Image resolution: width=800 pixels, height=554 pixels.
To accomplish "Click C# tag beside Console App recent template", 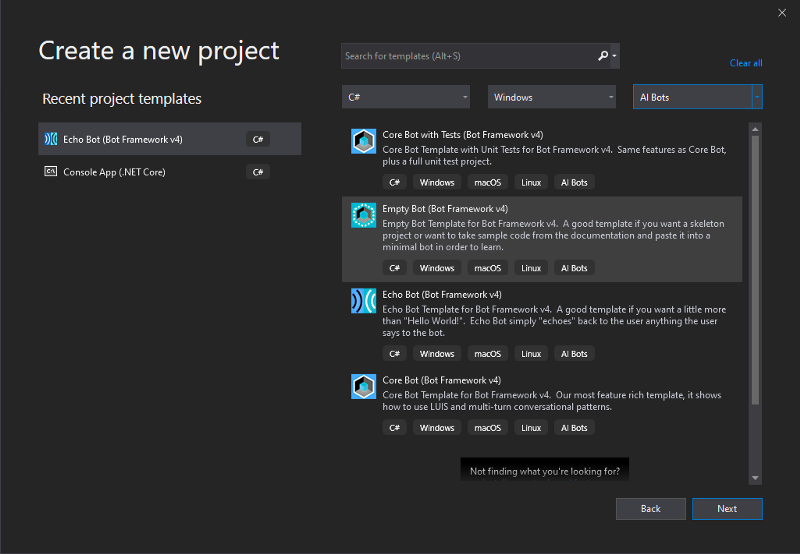I will [258, 172].
